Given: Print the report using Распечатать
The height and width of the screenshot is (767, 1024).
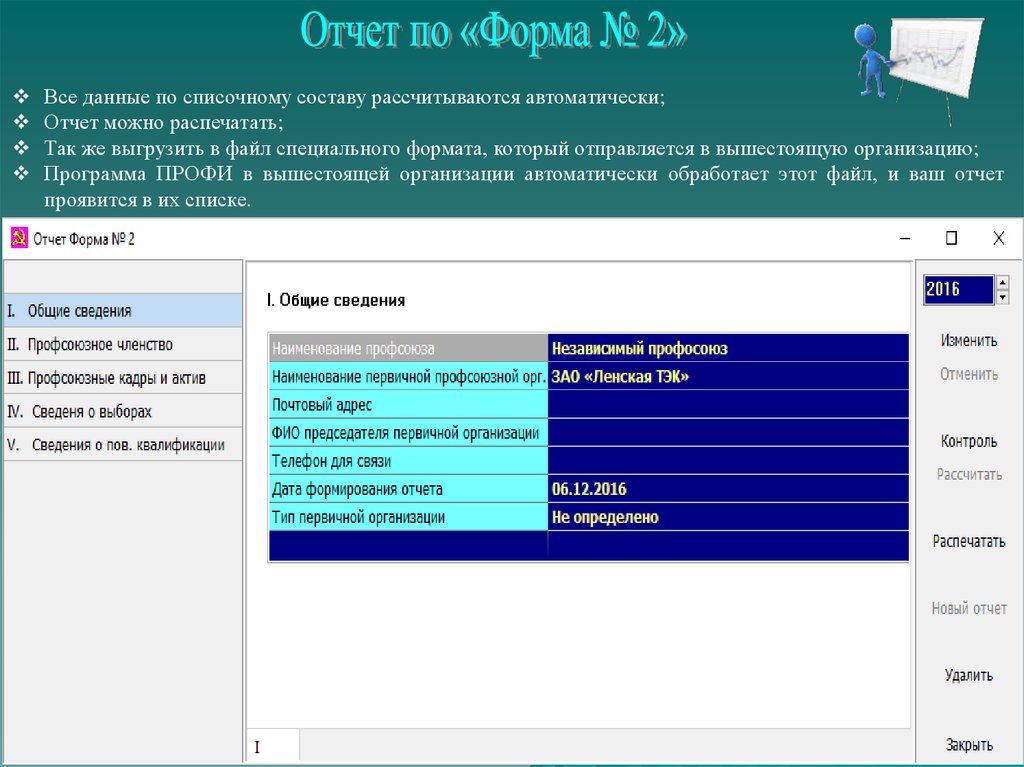Looking at the screenshot, I should point(968,541).
